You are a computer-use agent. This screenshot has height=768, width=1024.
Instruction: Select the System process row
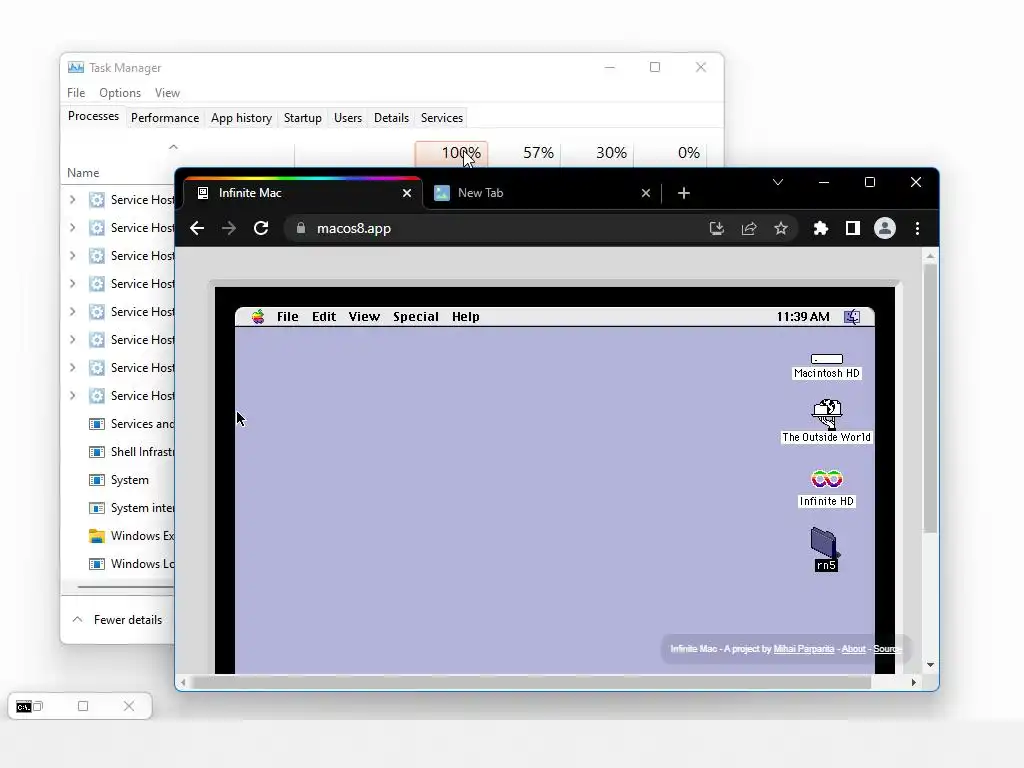coord(119,480)
